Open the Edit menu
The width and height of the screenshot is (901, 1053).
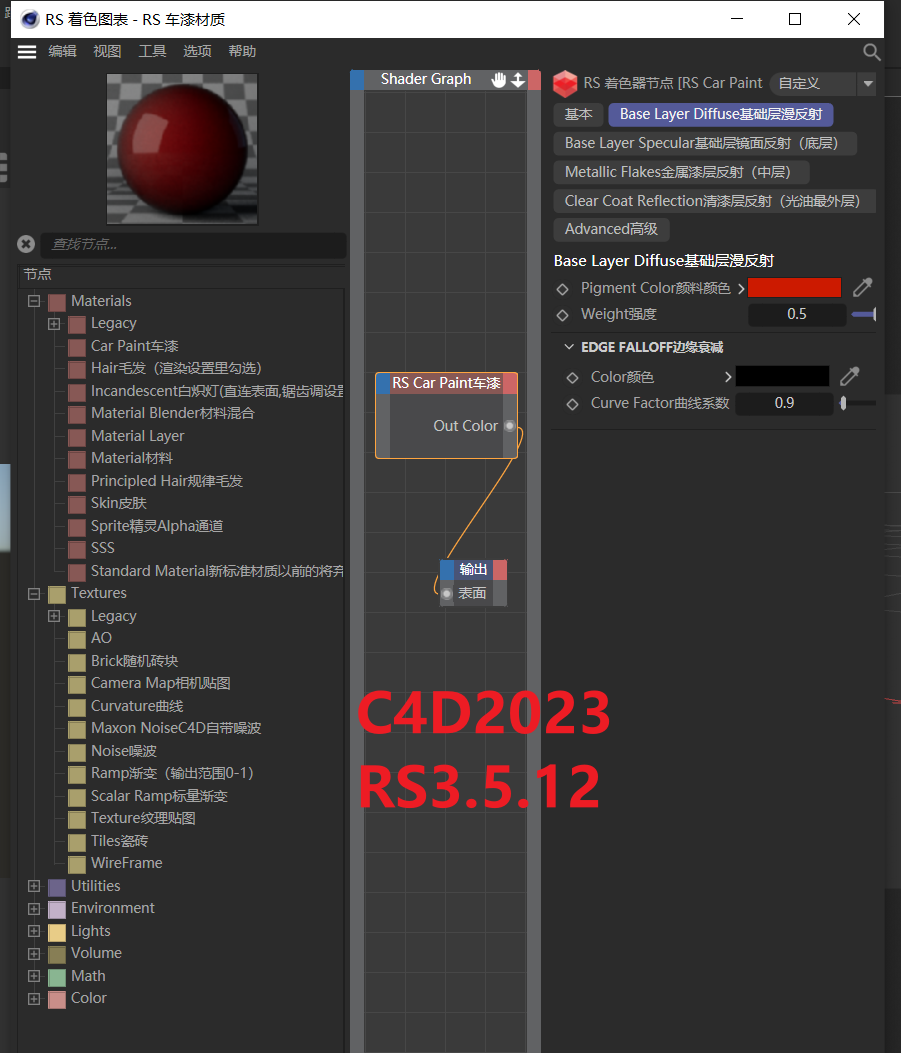(62, 52)
